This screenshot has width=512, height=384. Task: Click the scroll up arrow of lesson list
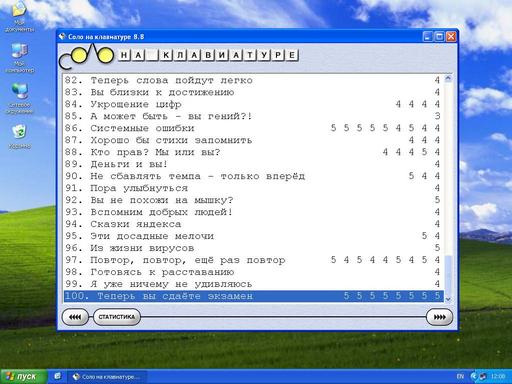point(448,79)
